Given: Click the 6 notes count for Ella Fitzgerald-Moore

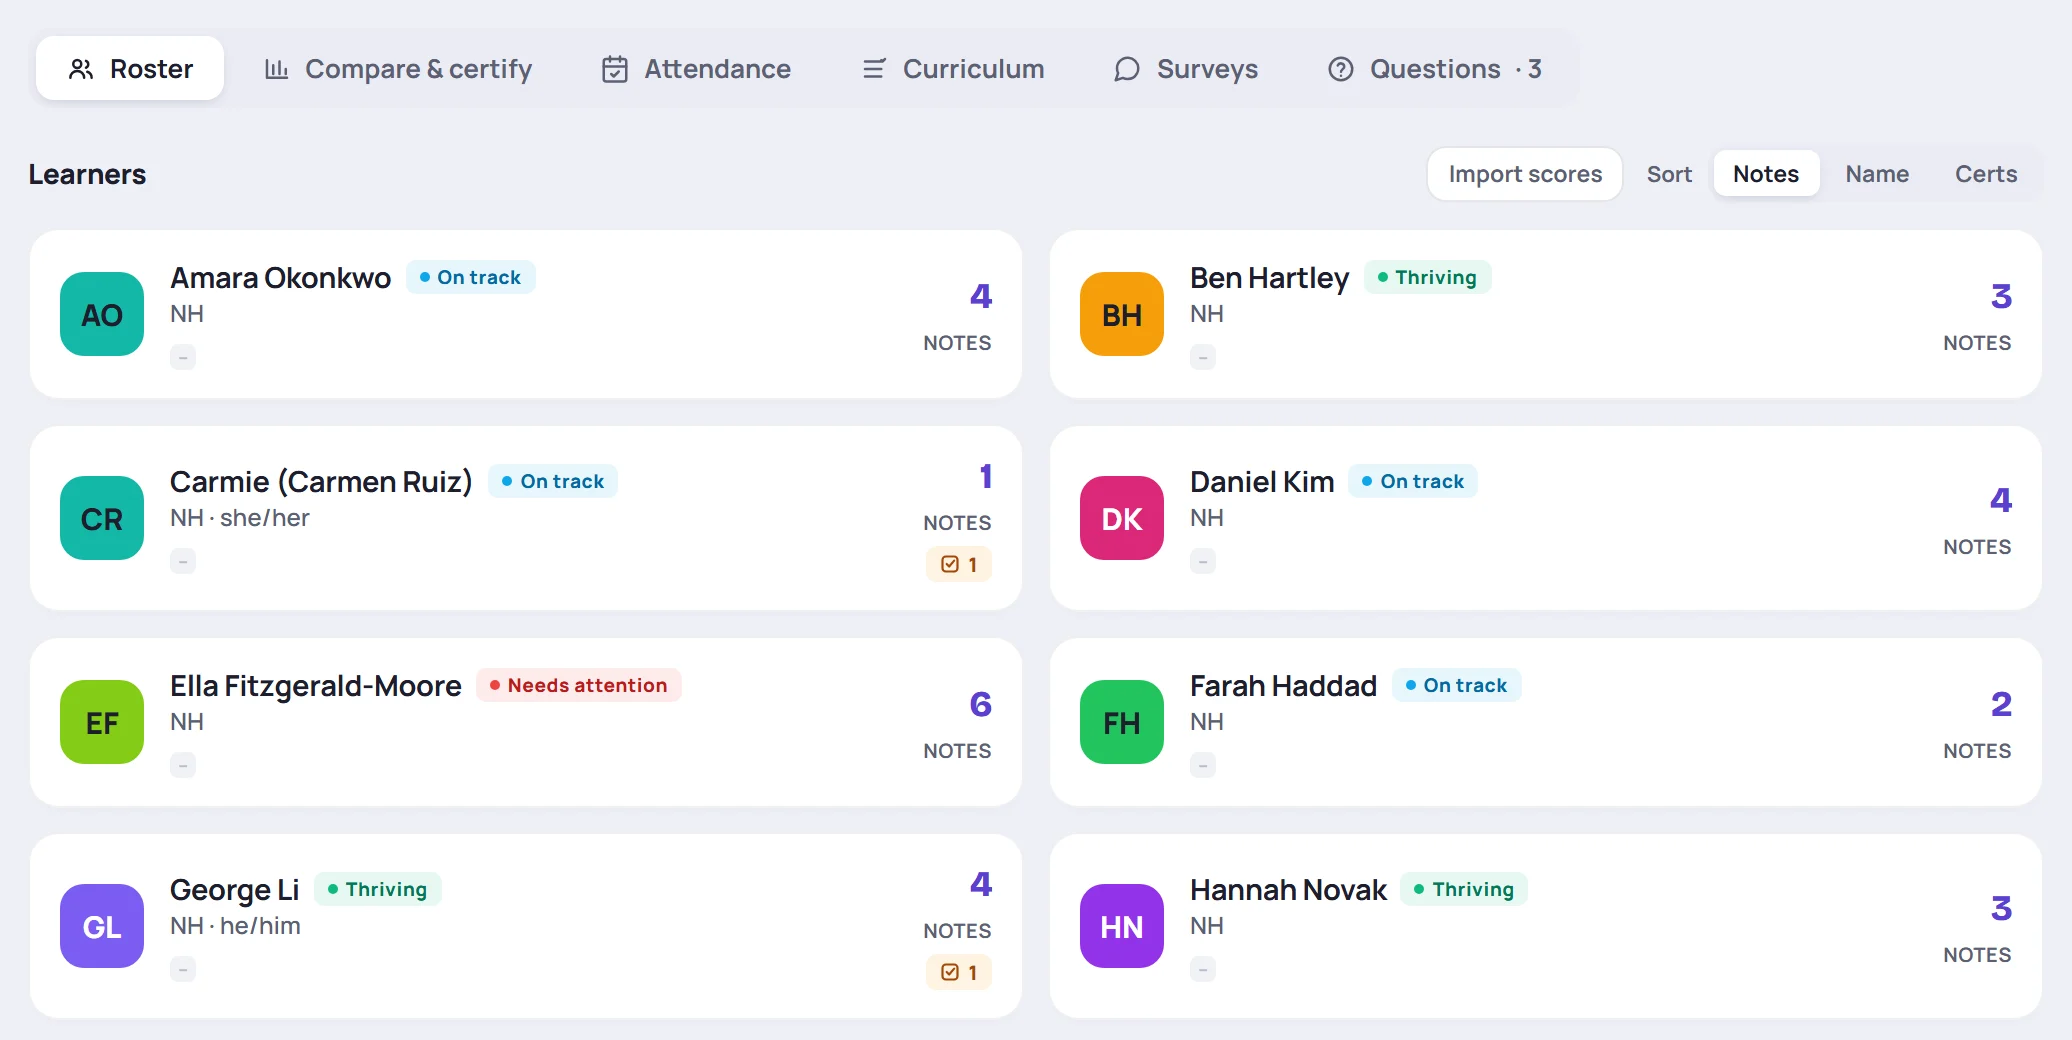Looking at the screenshot, I should (980, 704).
